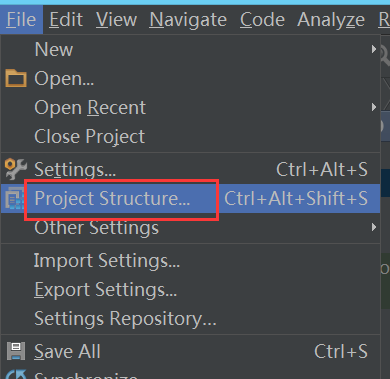Select Project Structure... menu entry
The width and height of the screenshot is (390, 379).
pos(190,198)
